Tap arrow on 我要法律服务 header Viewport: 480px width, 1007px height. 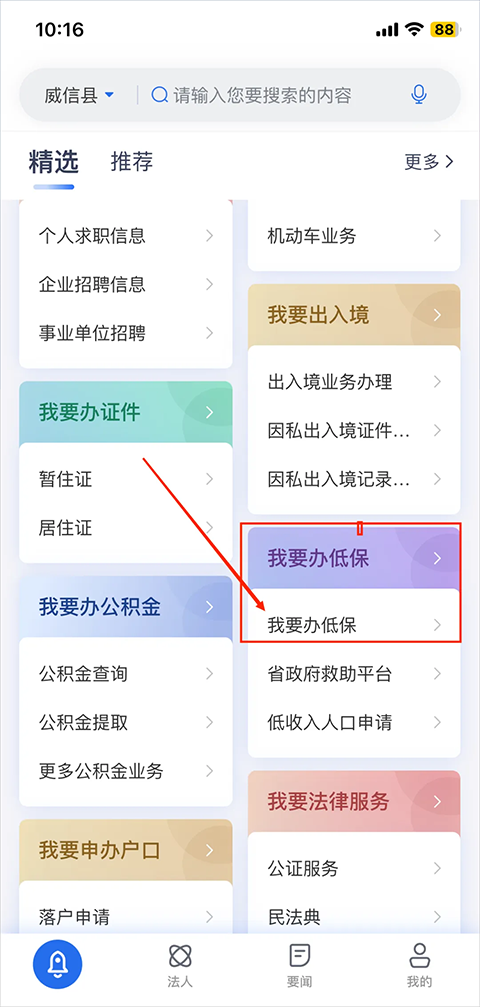(438, 801)
